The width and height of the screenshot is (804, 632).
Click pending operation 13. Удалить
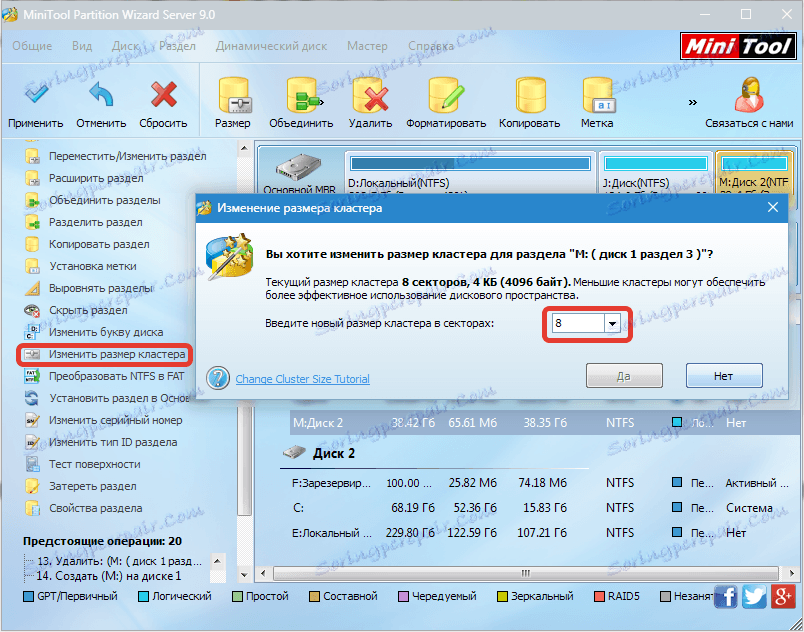click(x=118, y=561)
